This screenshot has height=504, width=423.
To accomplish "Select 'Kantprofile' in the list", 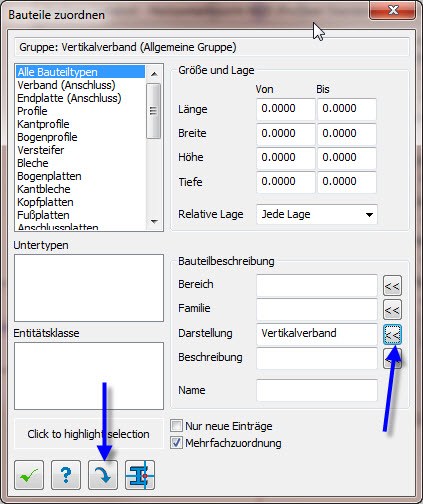I will coord(80,124).
